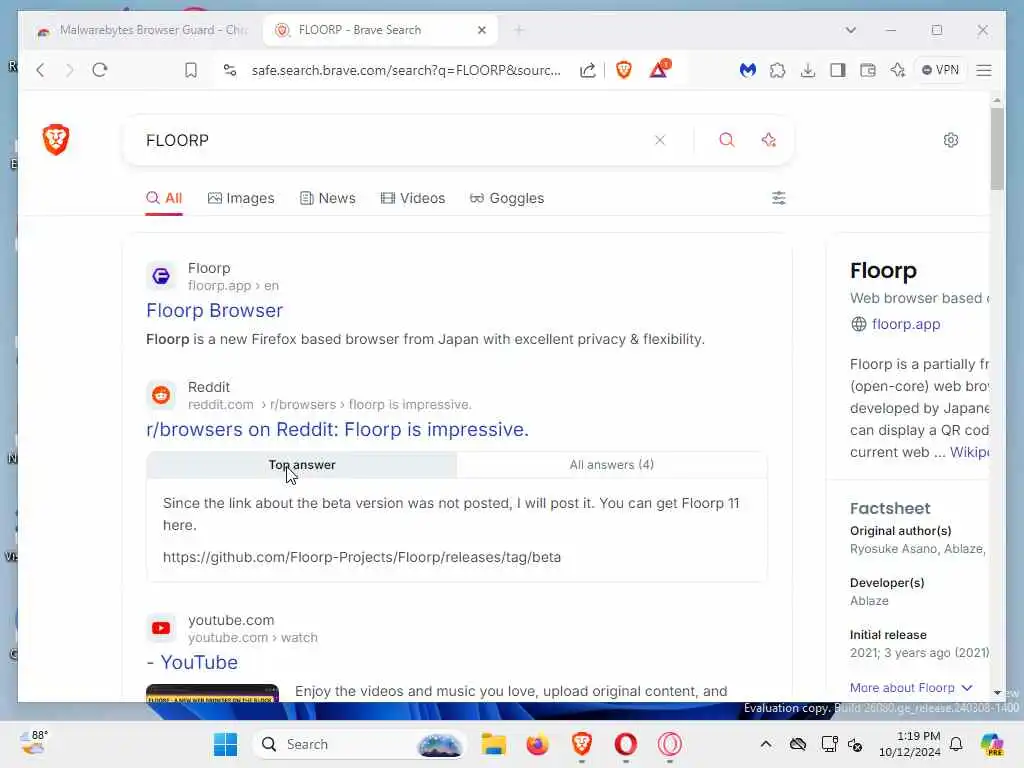1024x768 pixels.
Task: Show downloads from the toolbar
Action: pyautogui.click(x=808, y=70)
